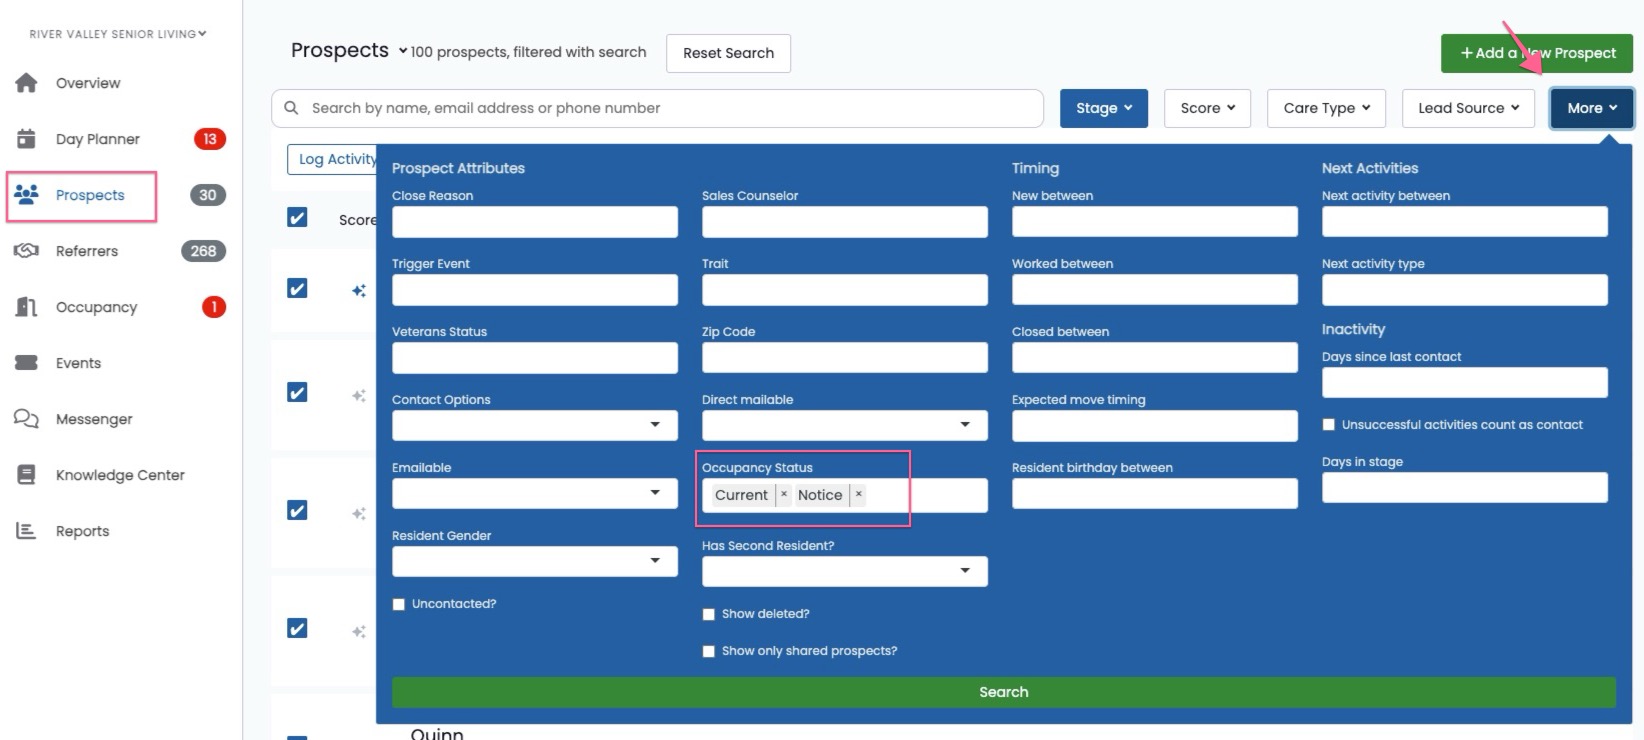Screen dimensions: 1644x740
Task: Expand the Lead Source filter
Action: 1468,108
